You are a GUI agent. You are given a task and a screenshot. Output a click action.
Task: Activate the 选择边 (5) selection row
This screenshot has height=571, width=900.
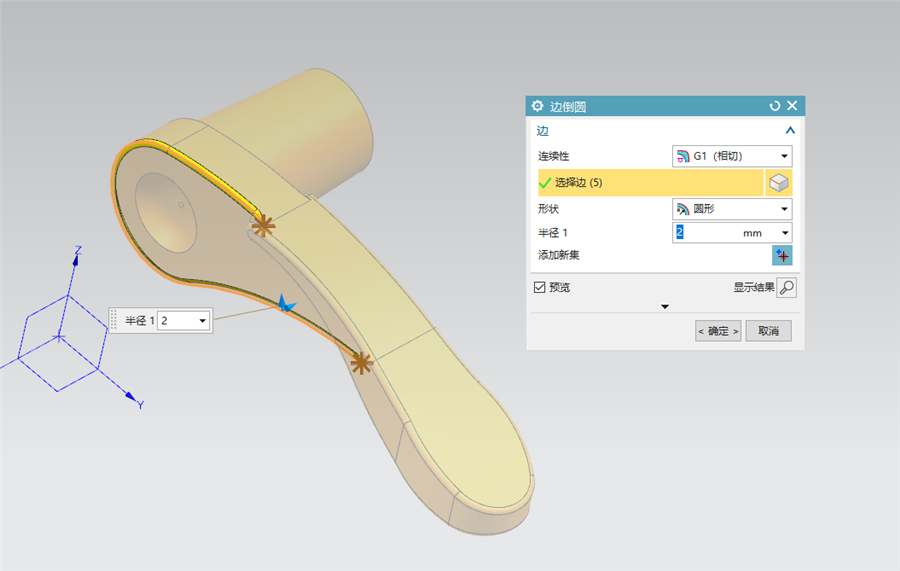click(650, 182)
